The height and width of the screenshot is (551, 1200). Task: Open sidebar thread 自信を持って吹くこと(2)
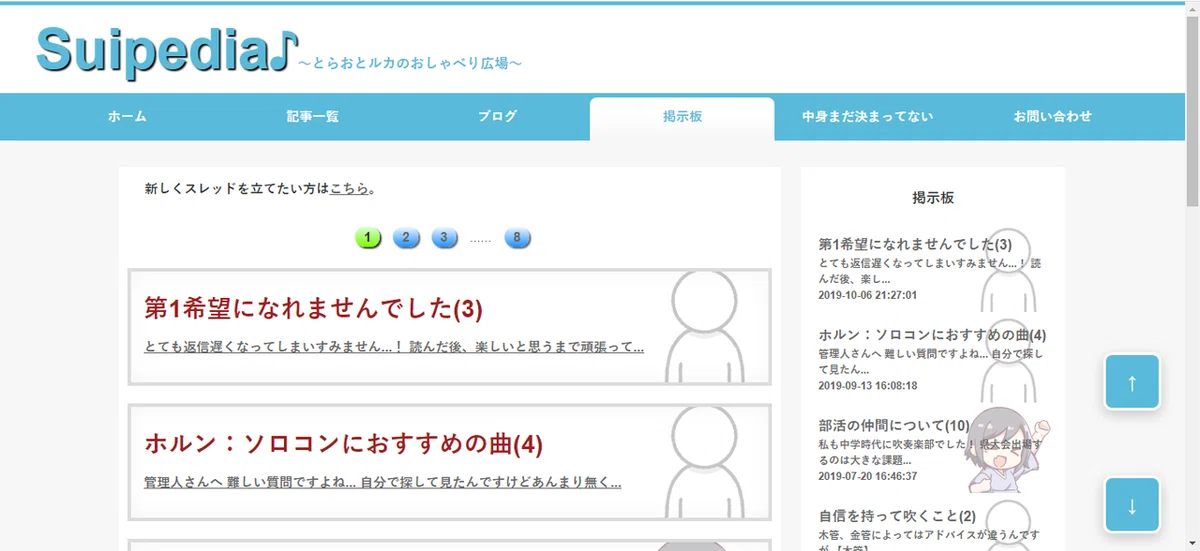pos(897,517)
